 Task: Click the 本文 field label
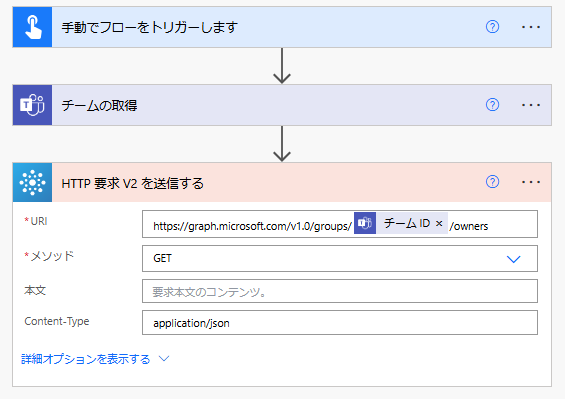[35, 290]
